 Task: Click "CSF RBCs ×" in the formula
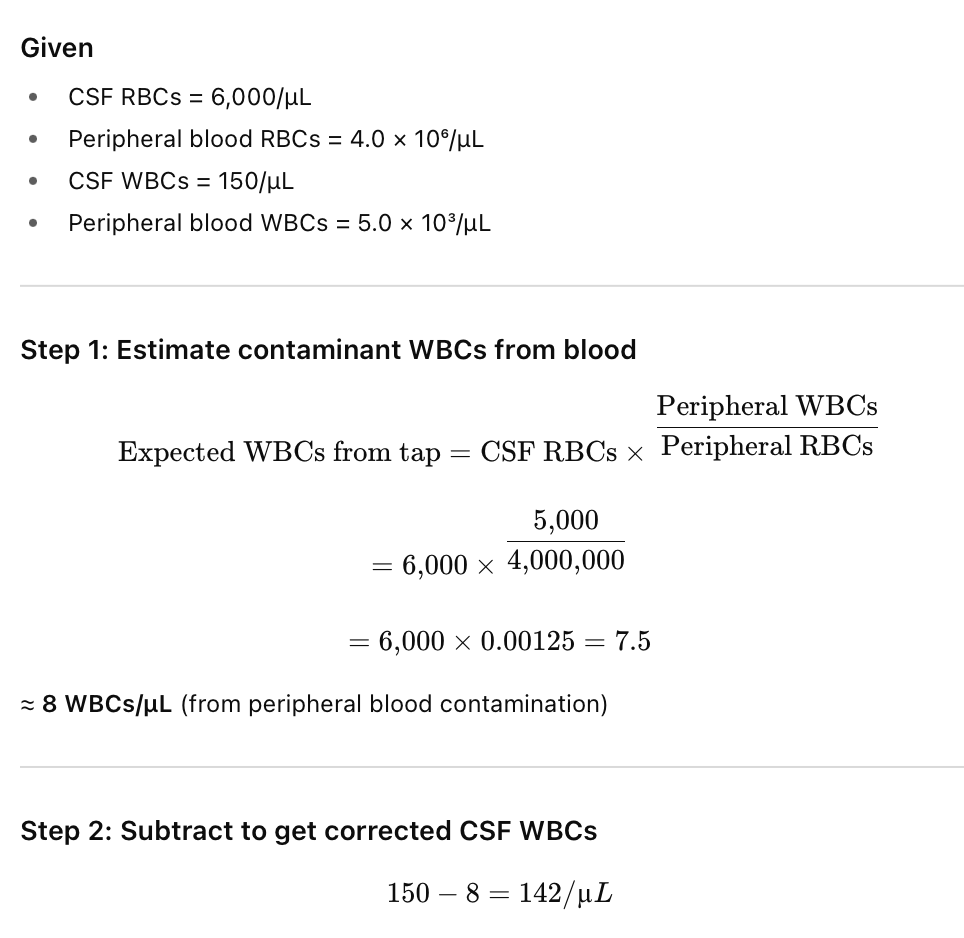point(563,452)
